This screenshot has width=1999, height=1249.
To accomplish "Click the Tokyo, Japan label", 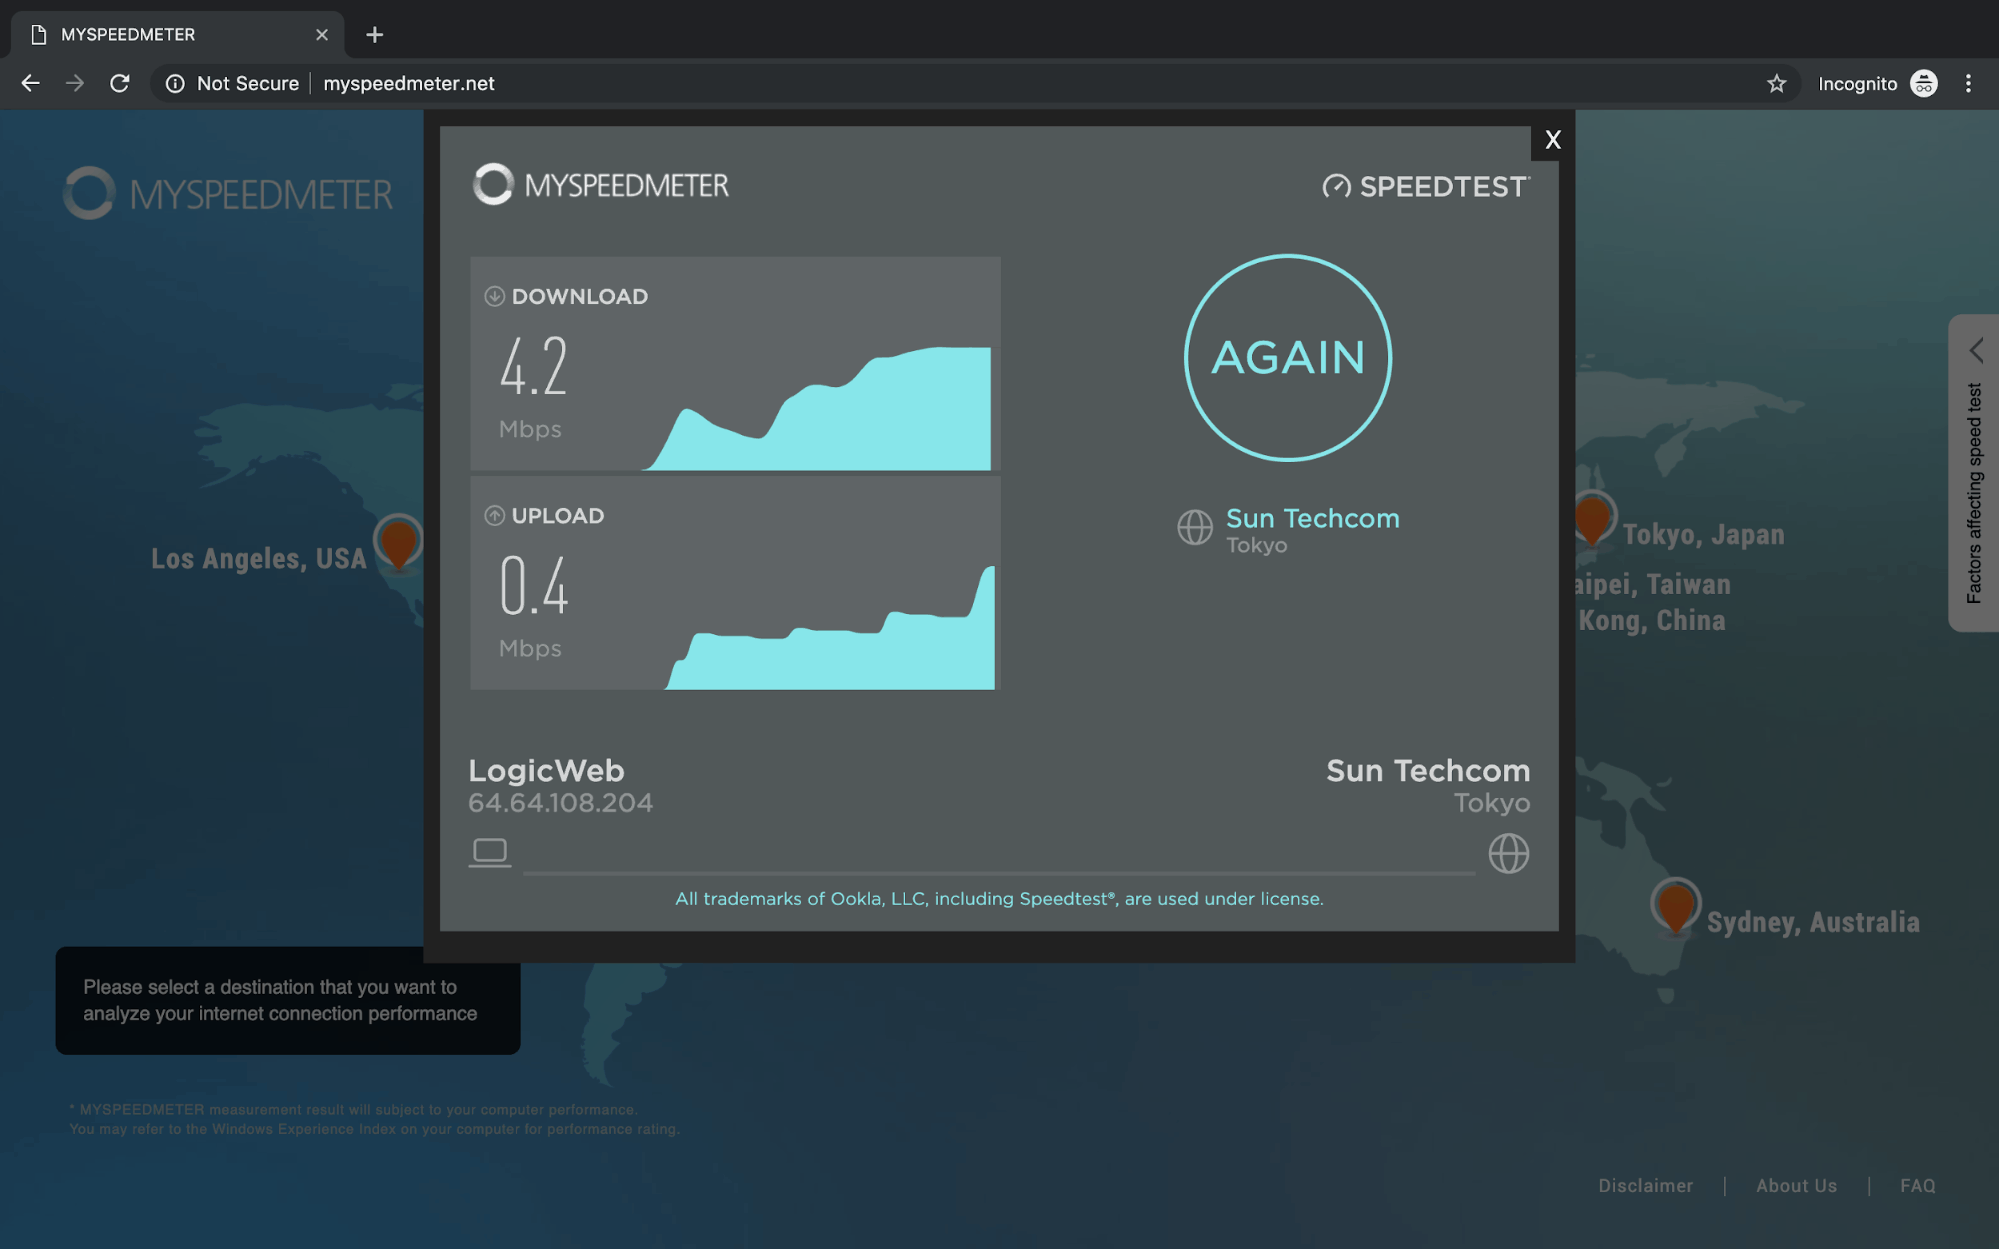I will 1703,535.
